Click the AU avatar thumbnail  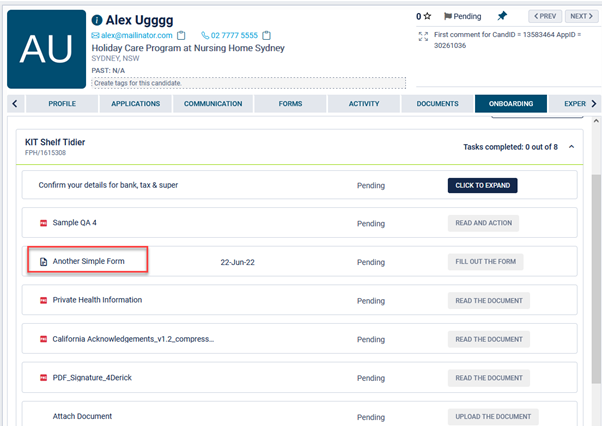tap(46, 49)
